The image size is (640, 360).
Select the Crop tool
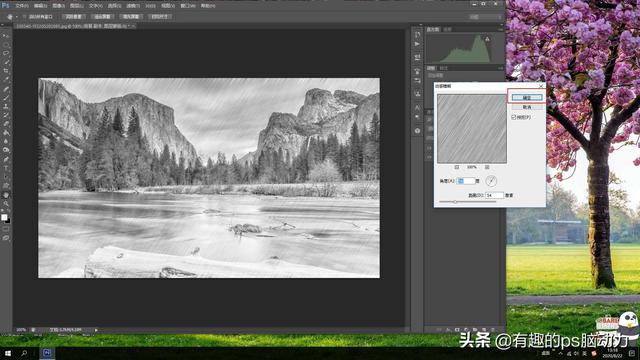pyautogui.click(x=6, y=71)
